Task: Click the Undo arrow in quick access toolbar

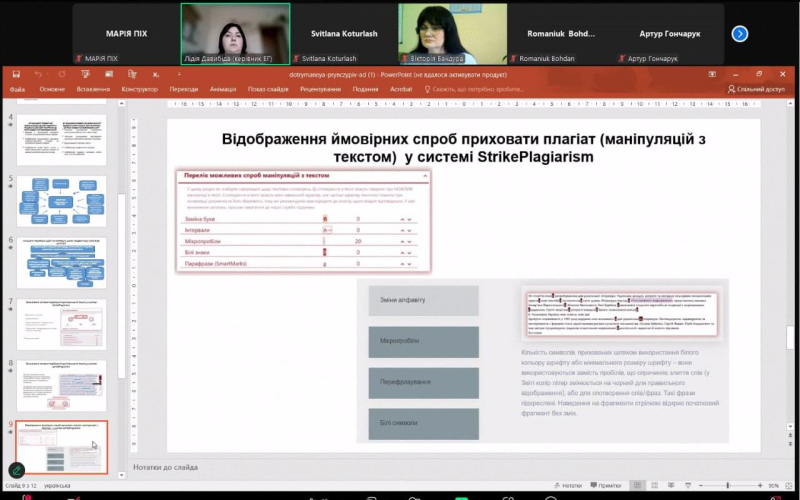Action: pos(36,74)
